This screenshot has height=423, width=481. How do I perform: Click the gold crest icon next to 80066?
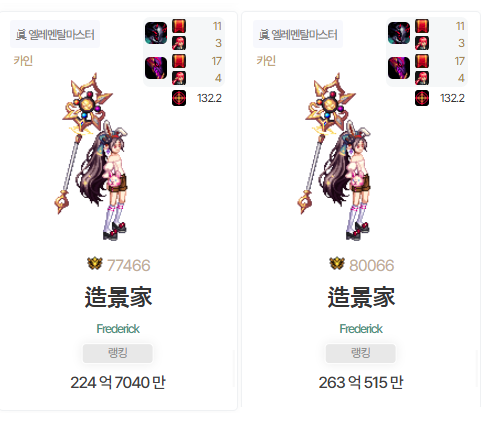[x=337, y=264]
